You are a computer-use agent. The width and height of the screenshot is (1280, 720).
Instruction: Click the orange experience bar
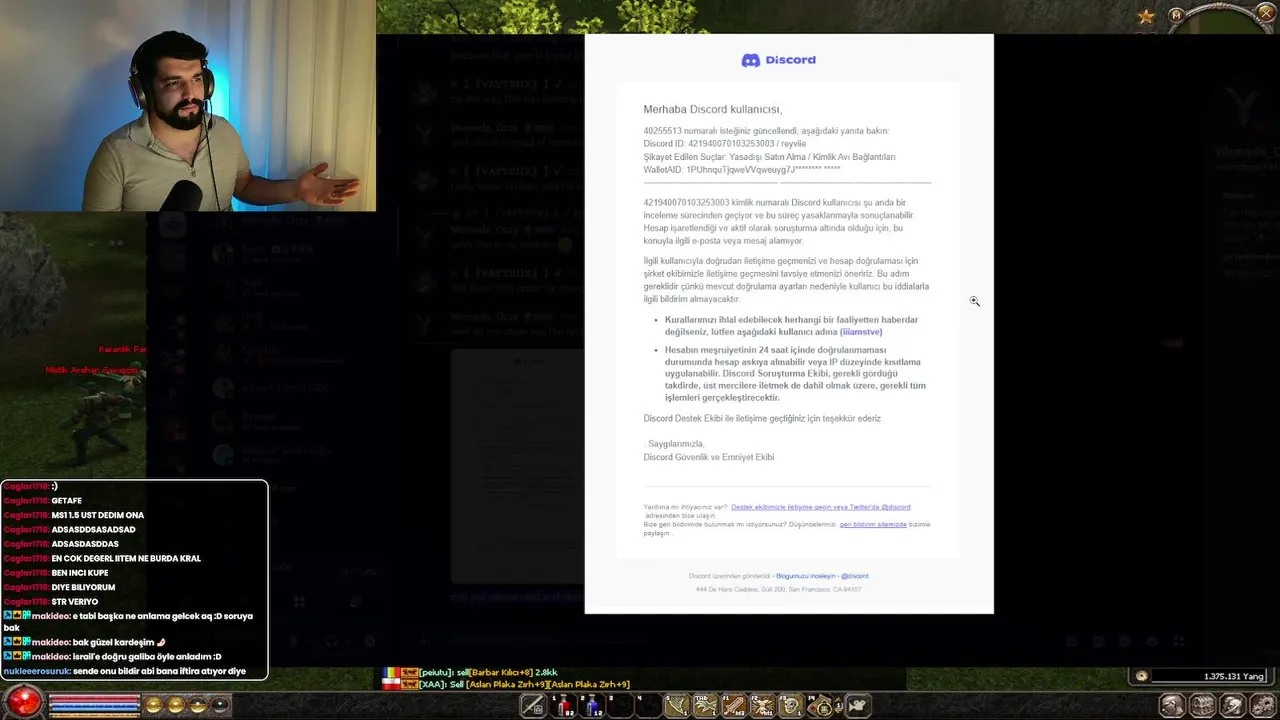[x=95, y=715]
